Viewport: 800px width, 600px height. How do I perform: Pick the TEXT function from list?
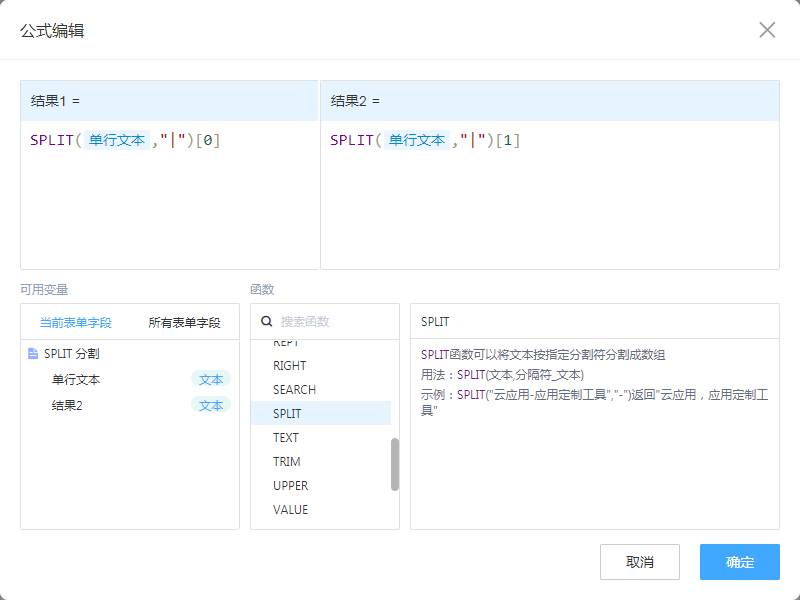(x=286, y=438)
